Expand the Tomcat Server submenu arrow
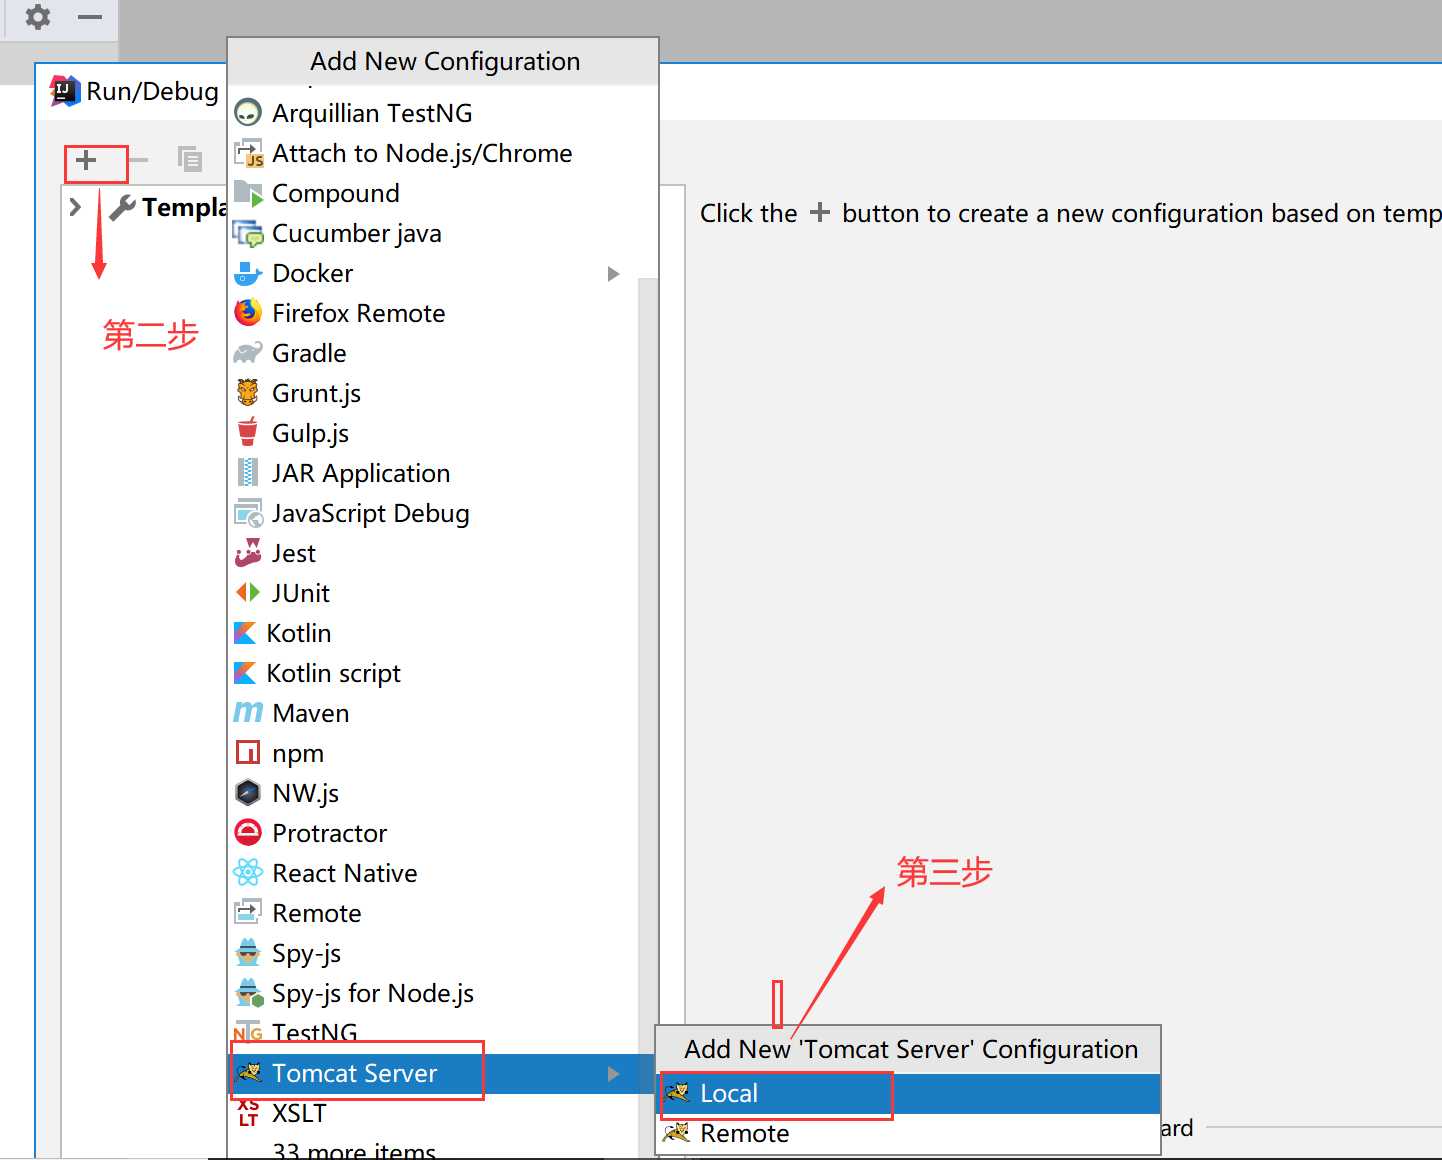1442x1160 pixels. [614, 1073]
